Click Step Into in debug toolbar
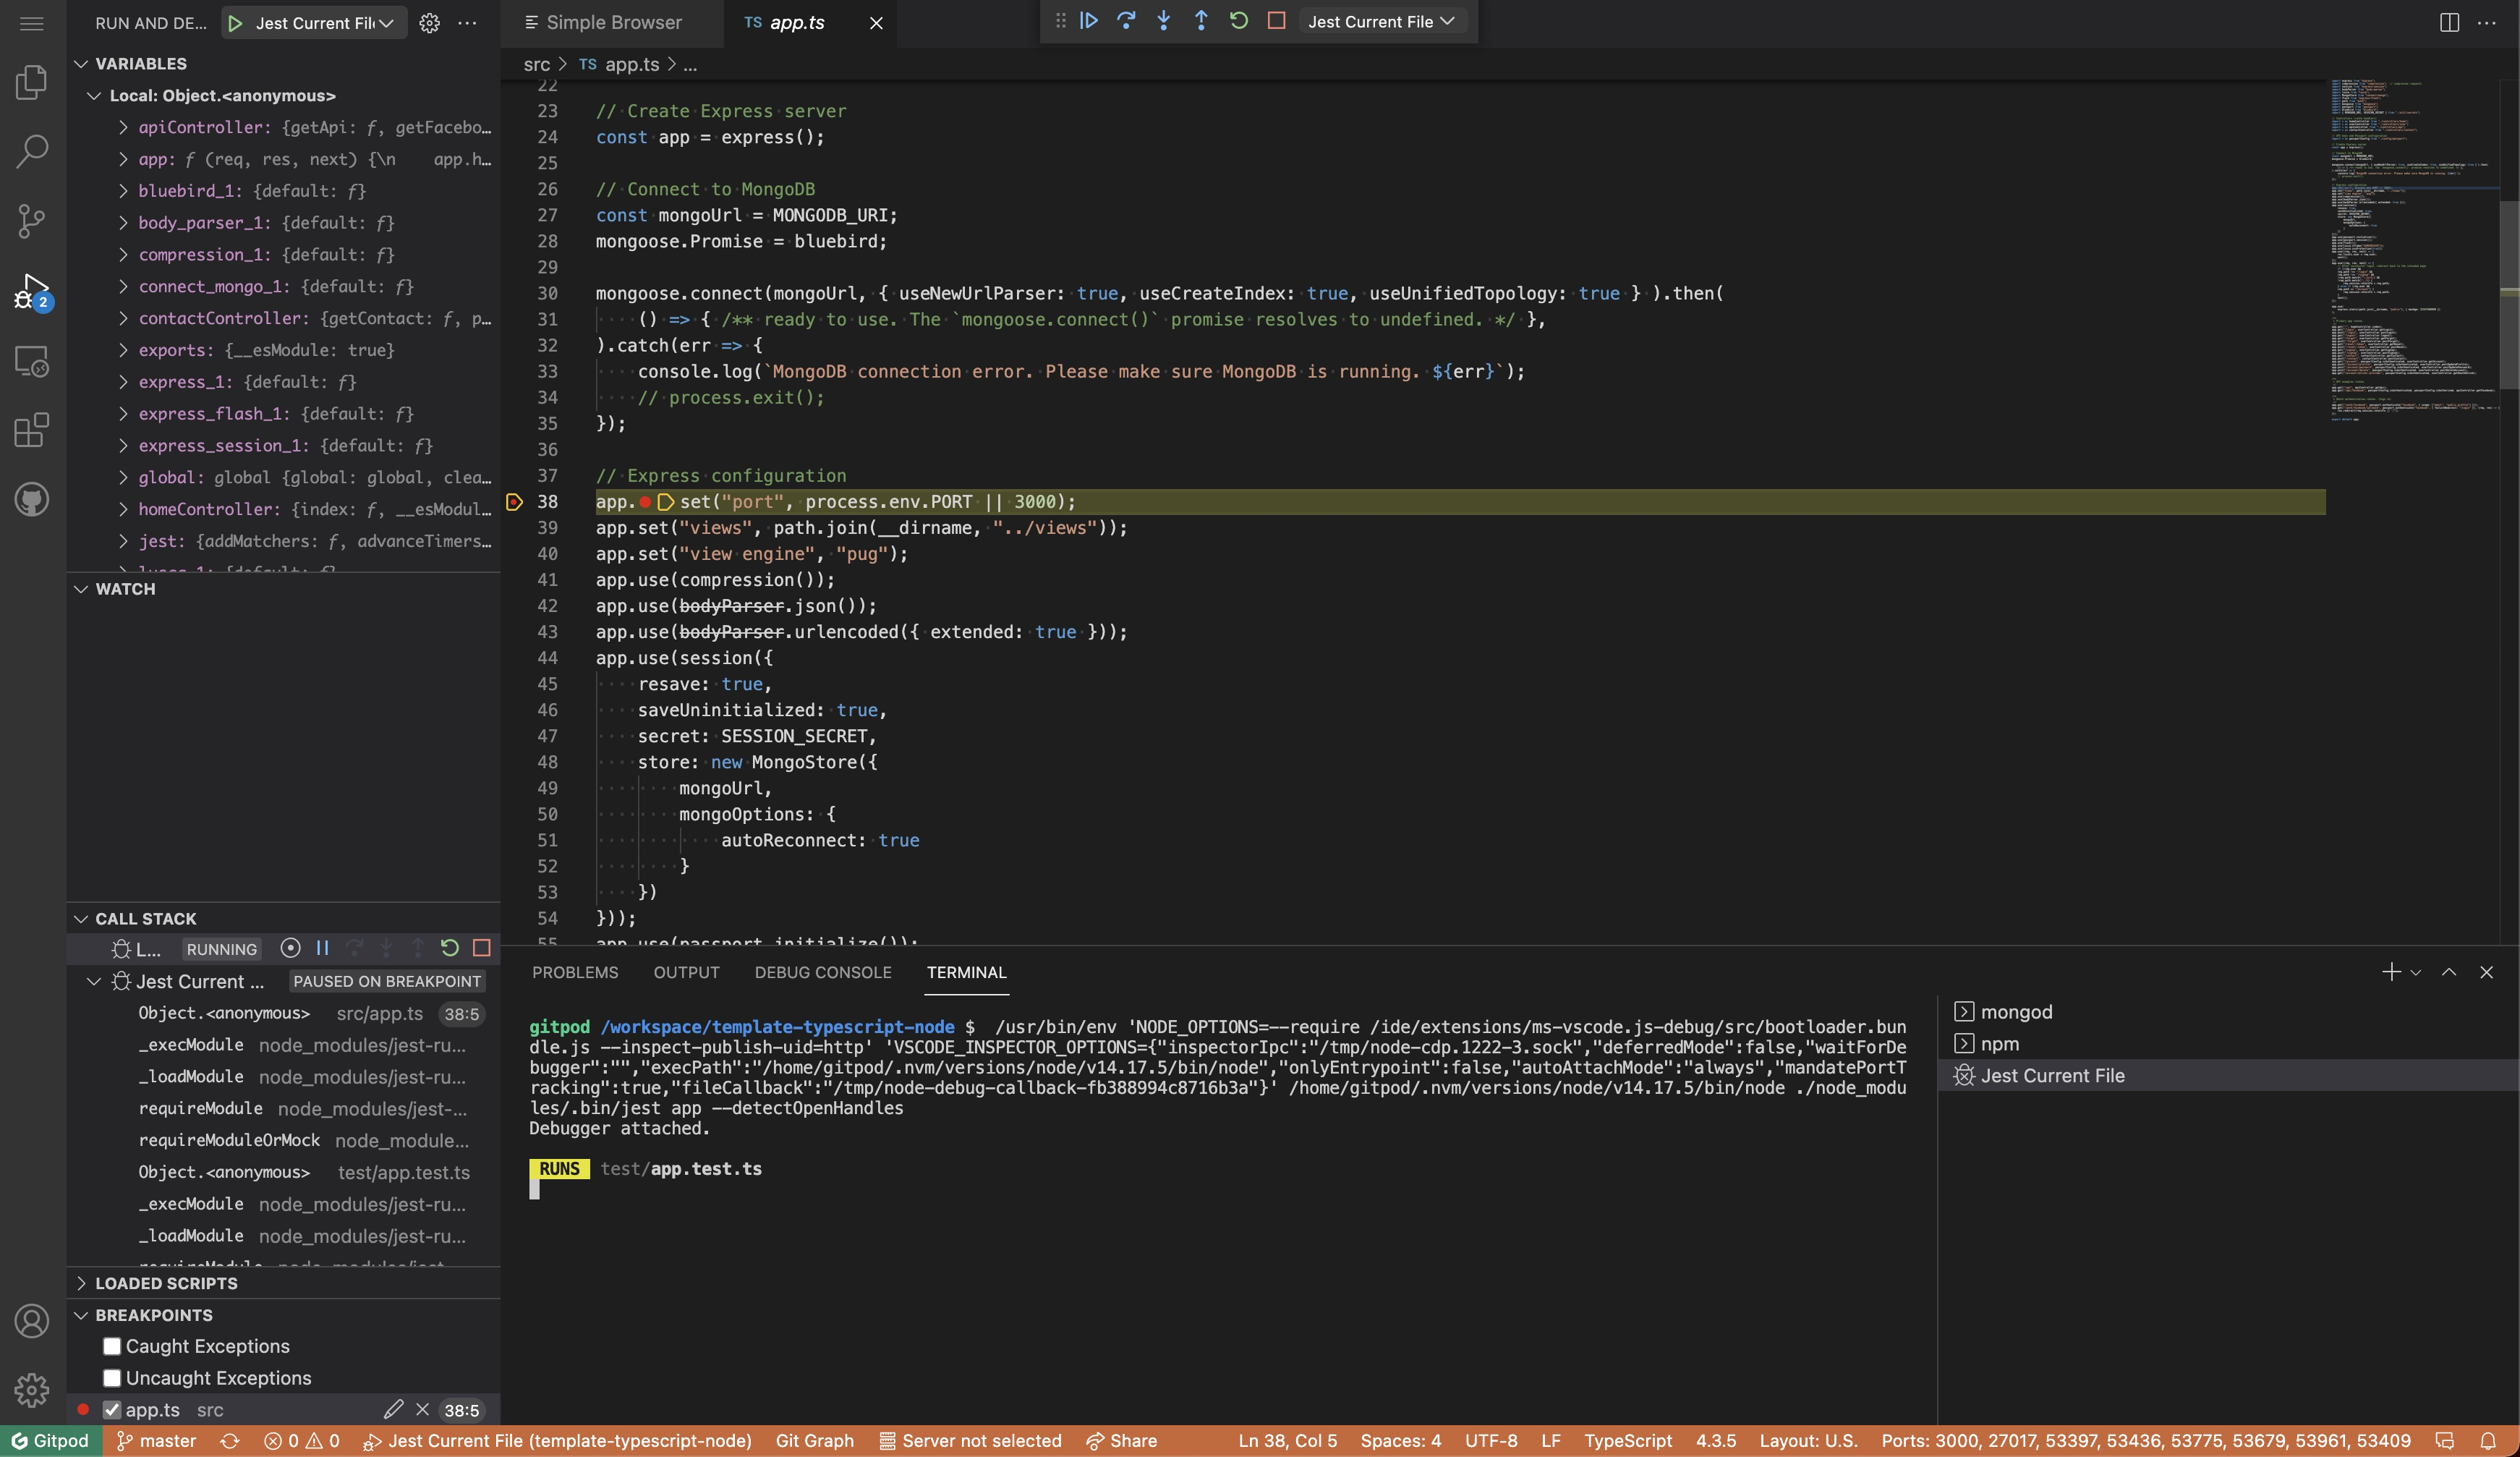The height and width of the screenshot is (1457, 2520). pyautogui.click(x=1163, y=21)
